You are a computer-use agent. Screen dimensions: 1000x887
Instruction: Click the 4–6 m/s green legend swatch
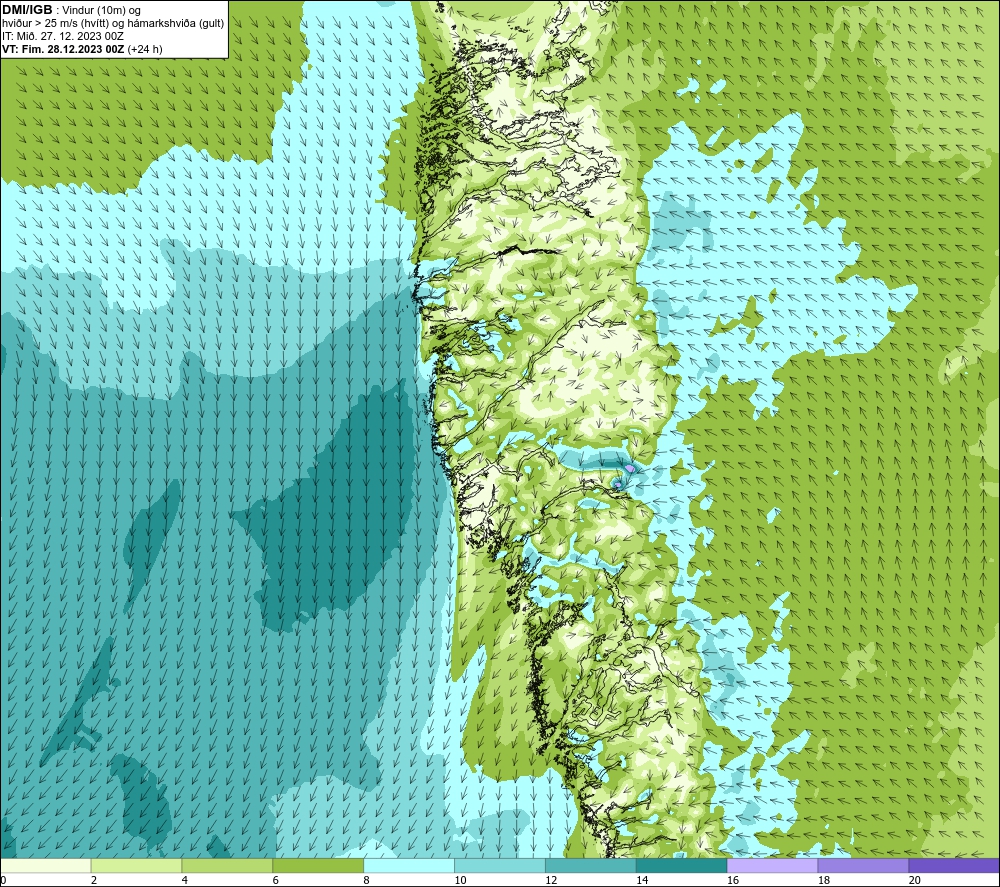coord(227,865)
